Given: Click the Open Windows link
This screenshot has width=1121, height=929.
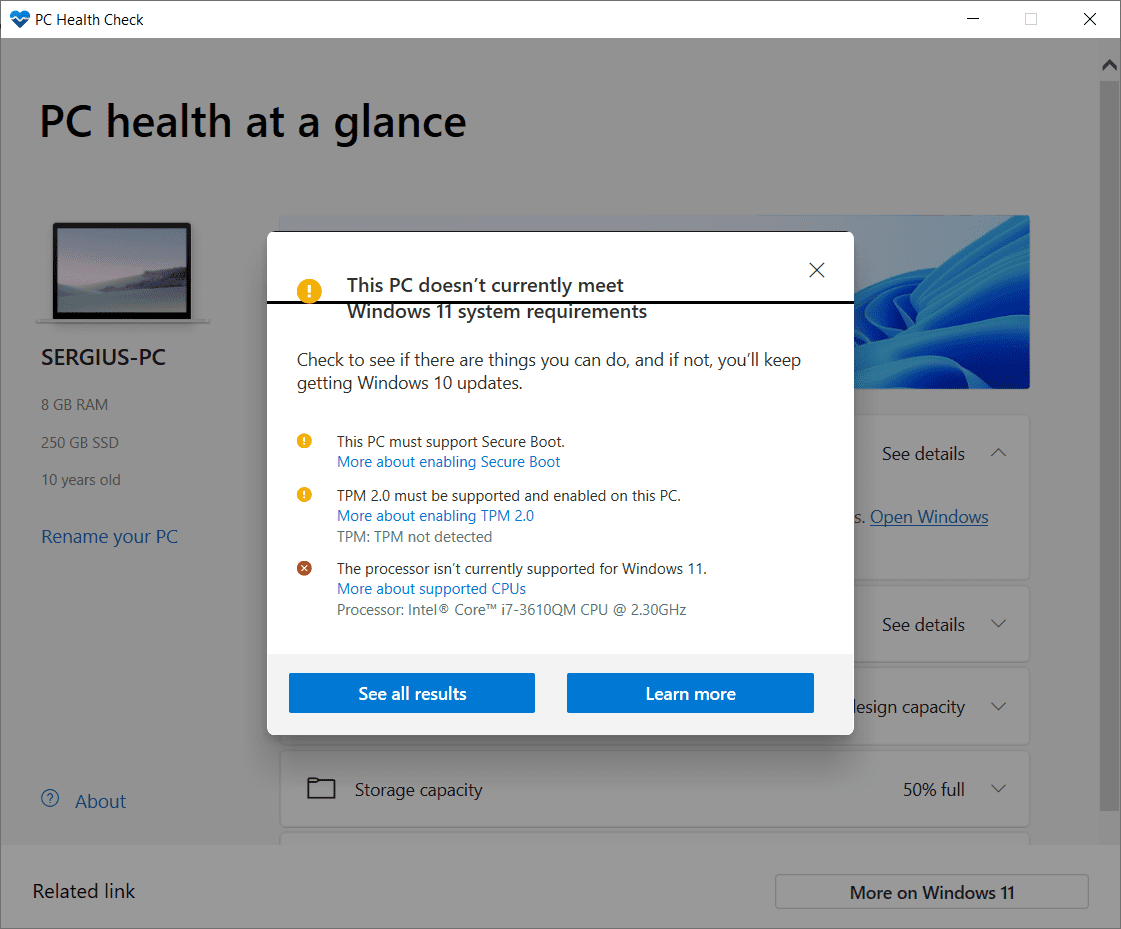Looking at the screenshot, I should coord(929,517).
